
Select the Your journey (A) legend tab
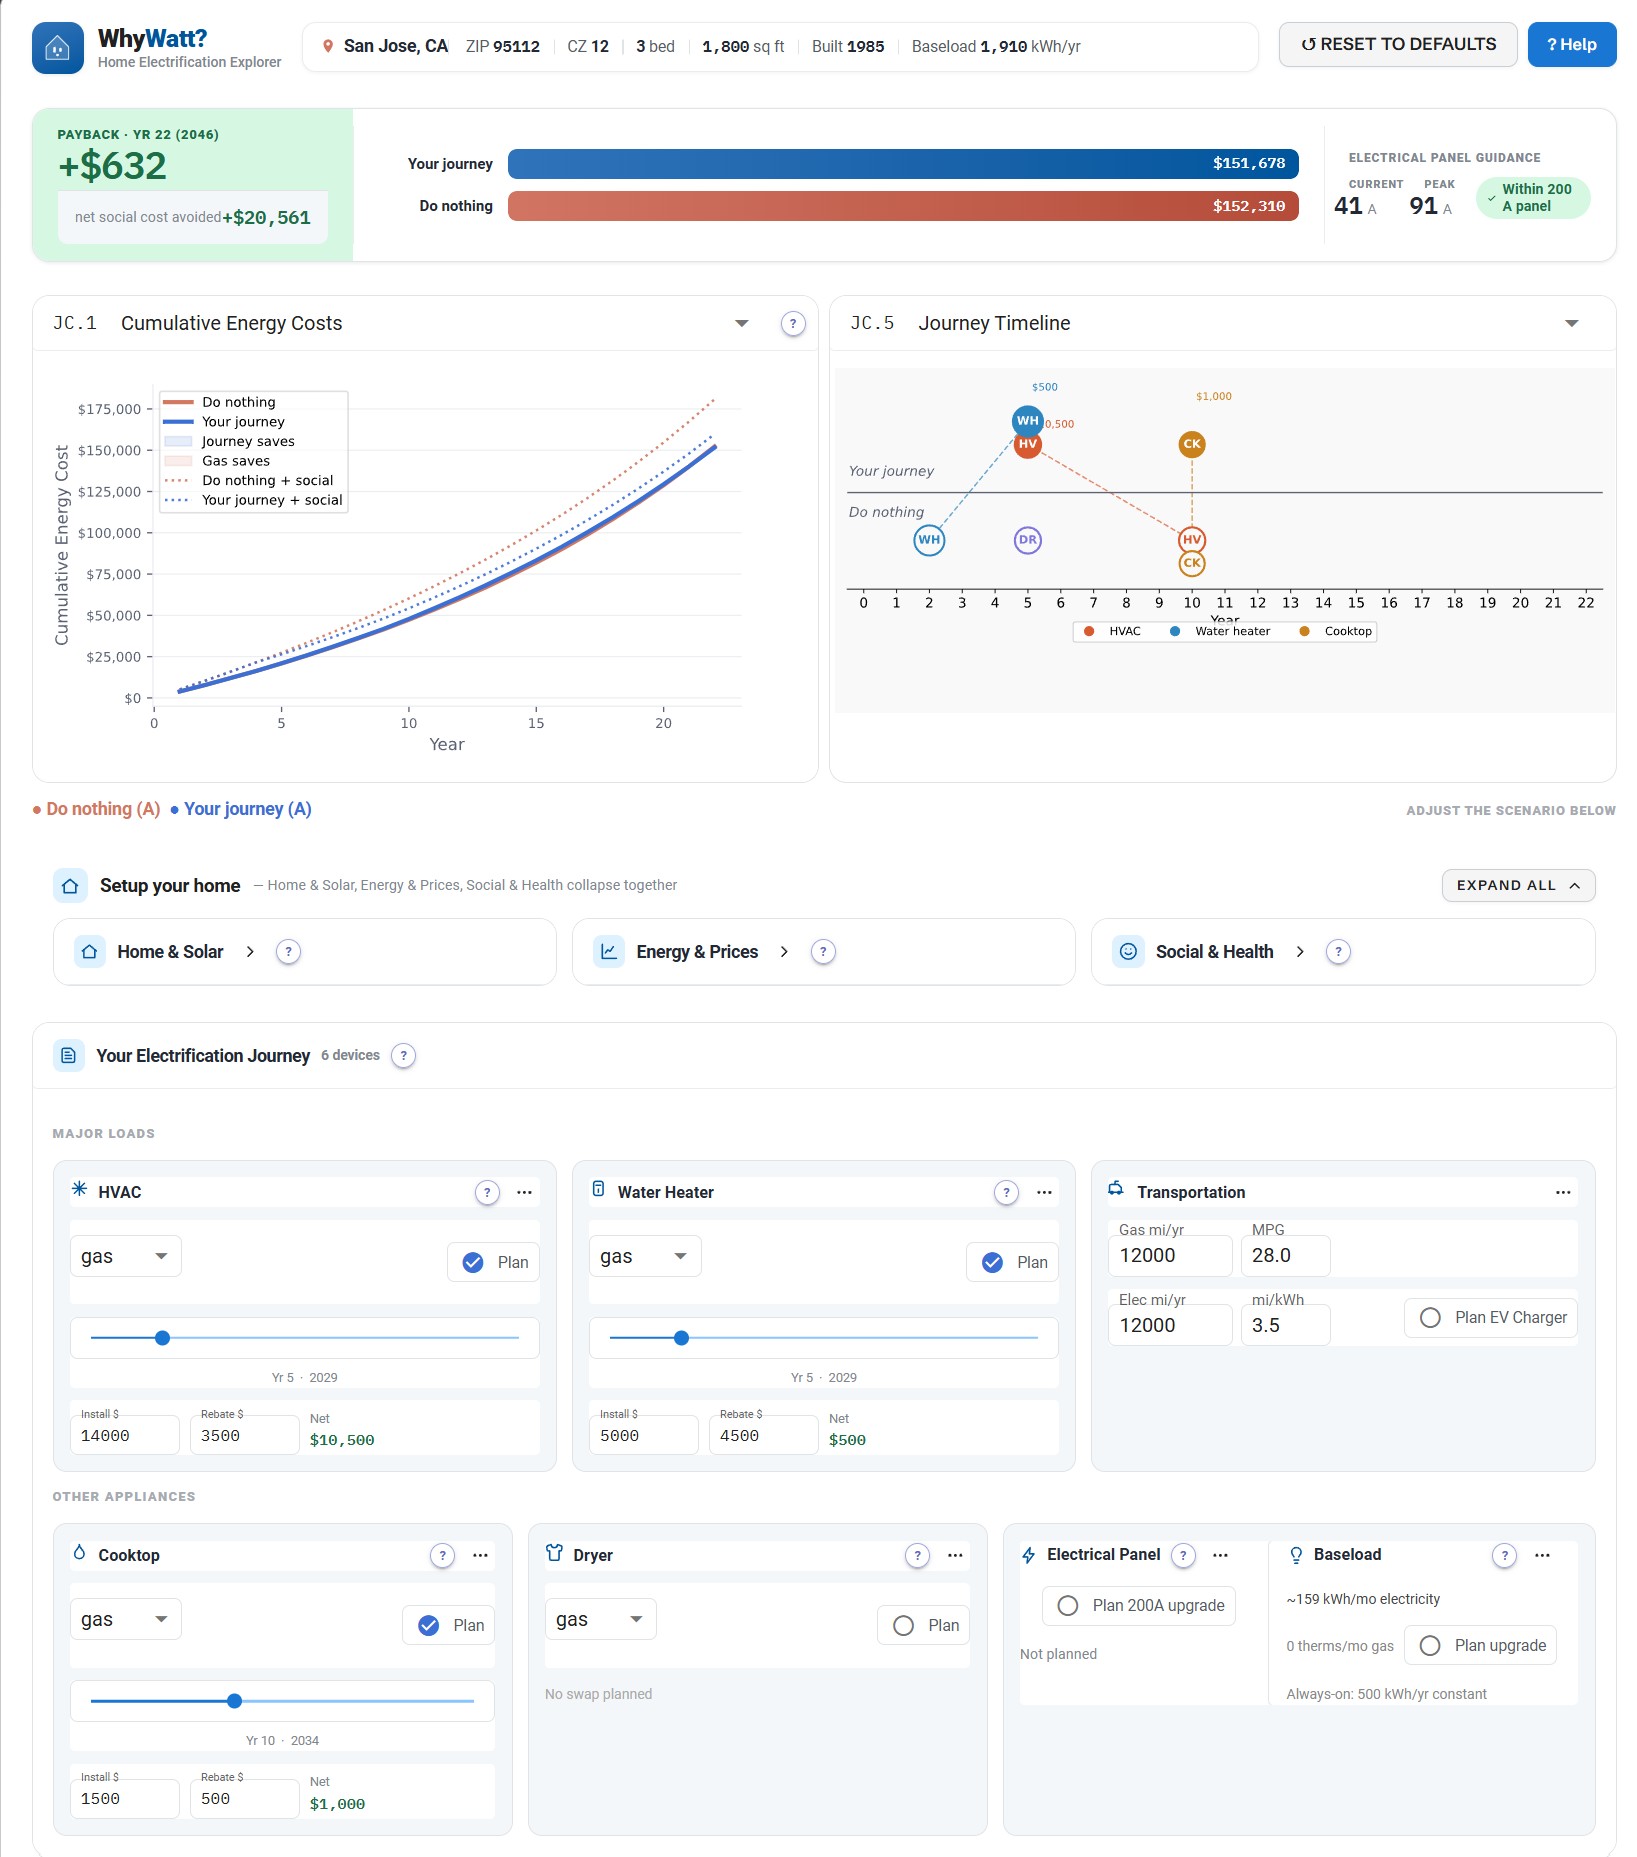241,809
